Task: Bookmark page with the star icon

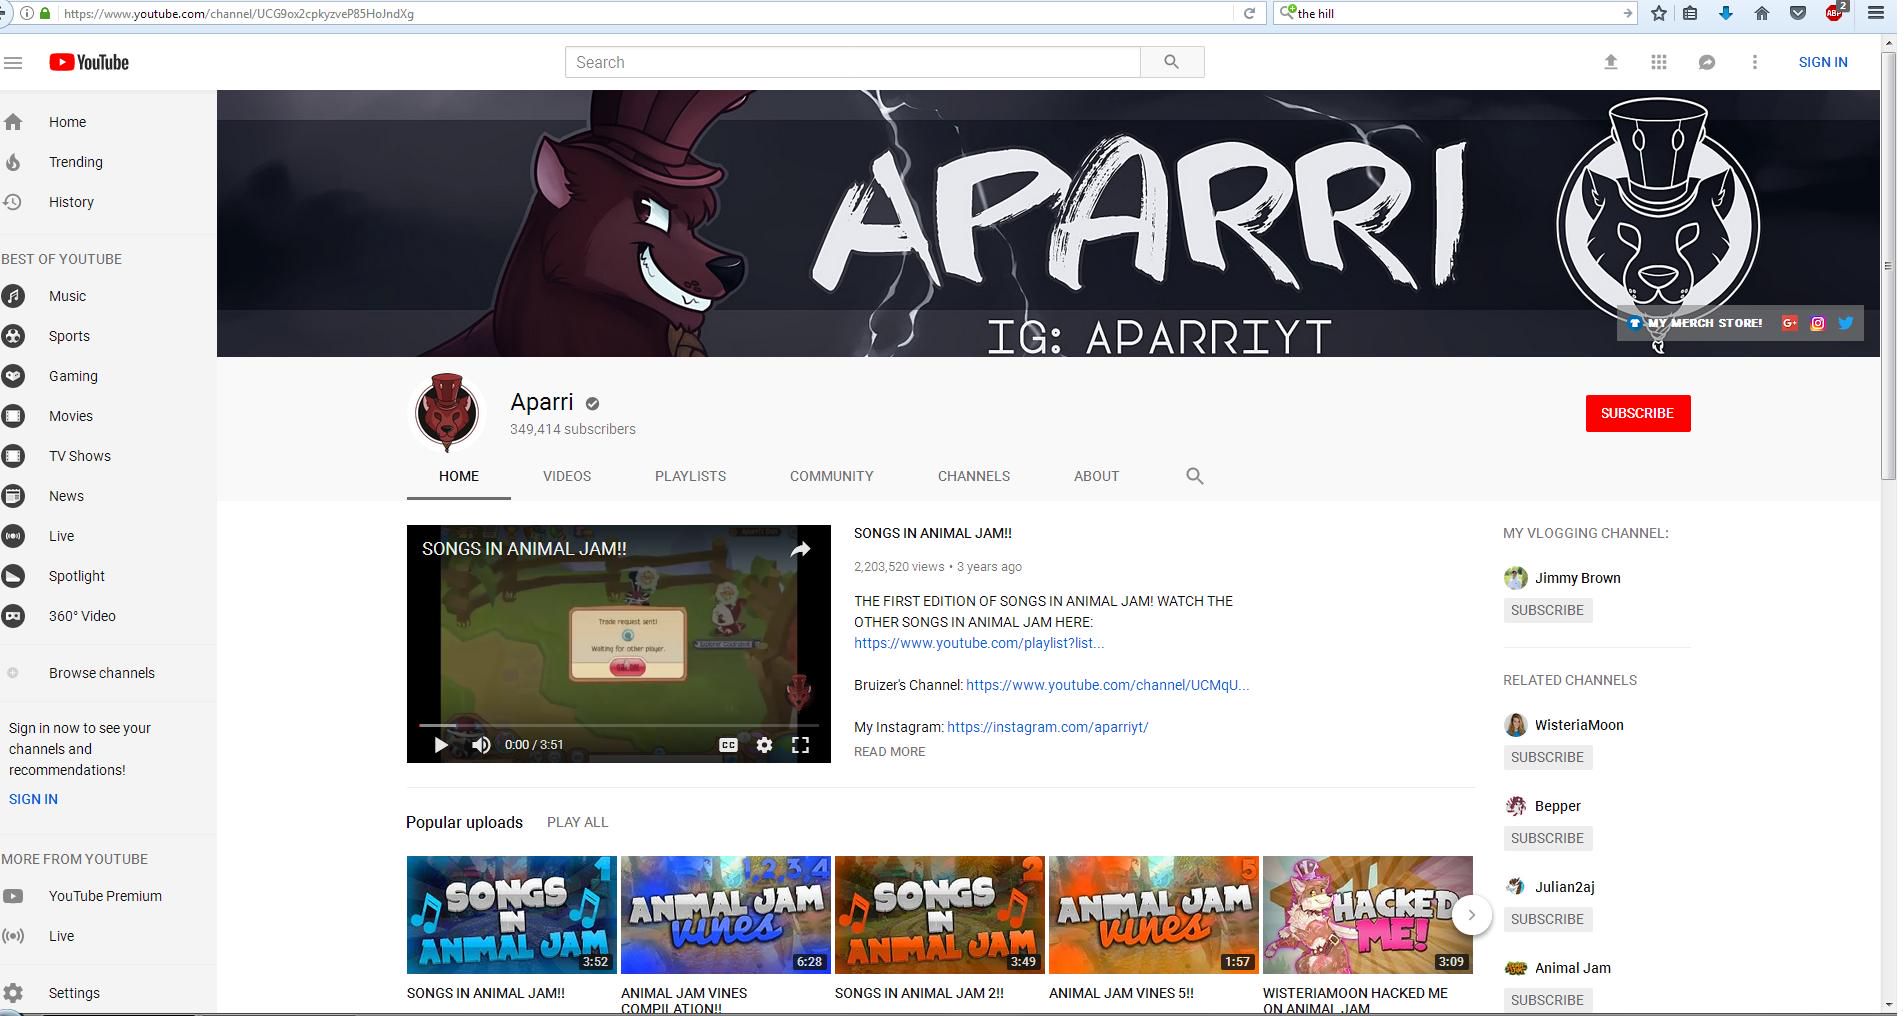Action: coord(1659,13)
